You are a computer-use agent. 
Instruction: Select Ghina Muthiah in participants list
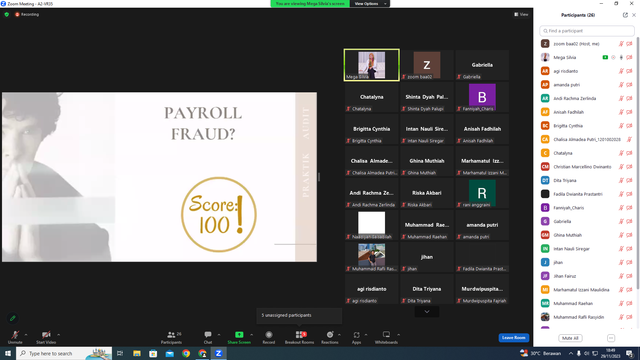(x=587, y=235)
